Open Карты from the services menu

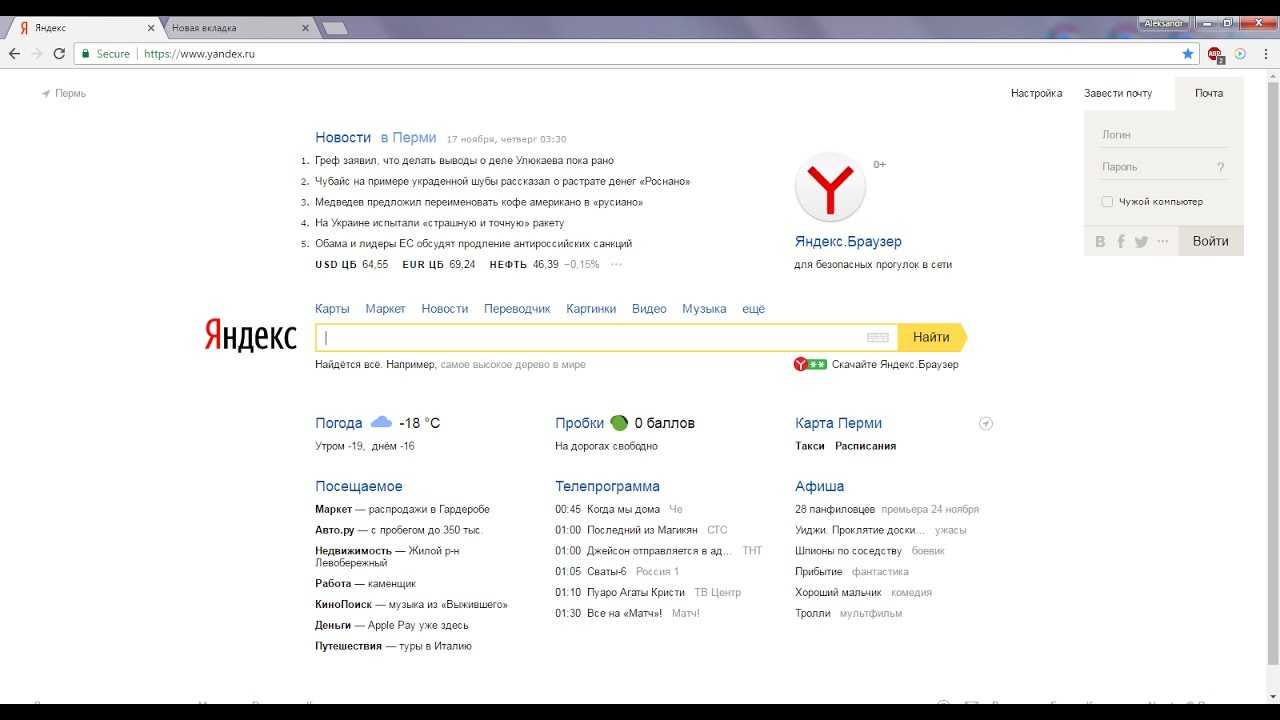[x=332, y=309]
